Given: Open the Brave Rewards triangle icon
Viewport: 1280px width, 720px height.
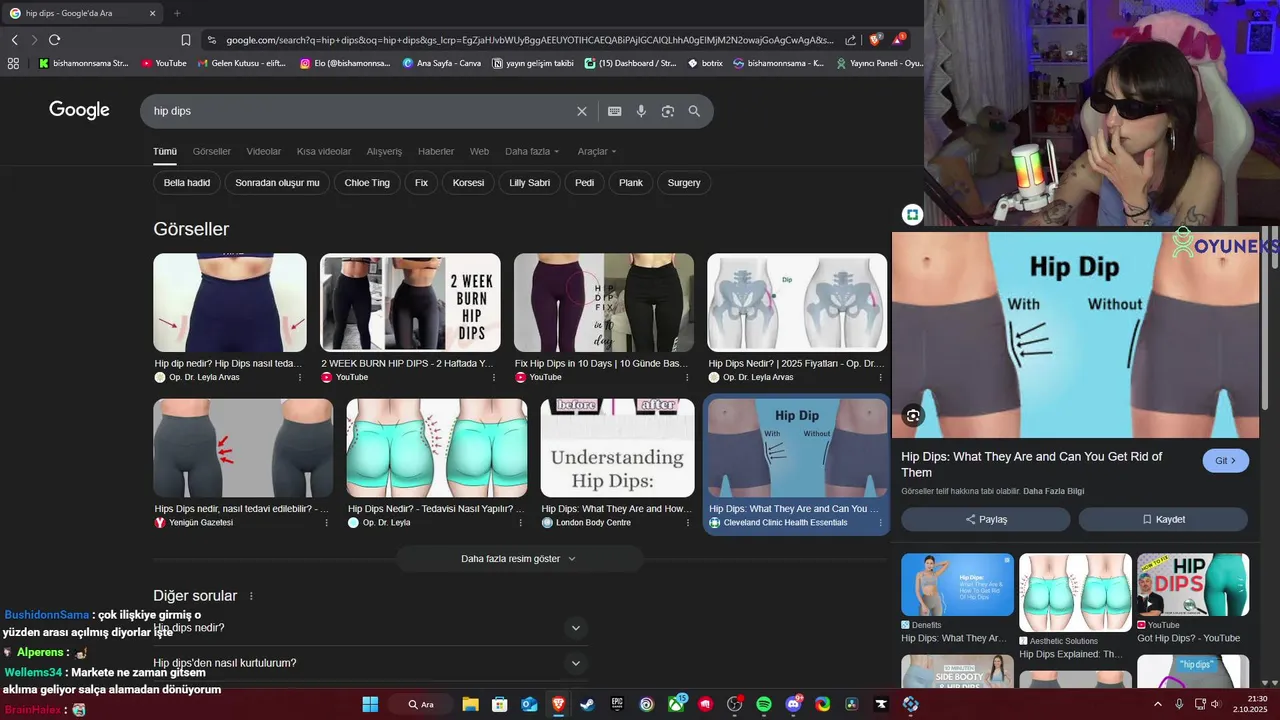Looking at the screenshot, I should click(x=899, y=39).
